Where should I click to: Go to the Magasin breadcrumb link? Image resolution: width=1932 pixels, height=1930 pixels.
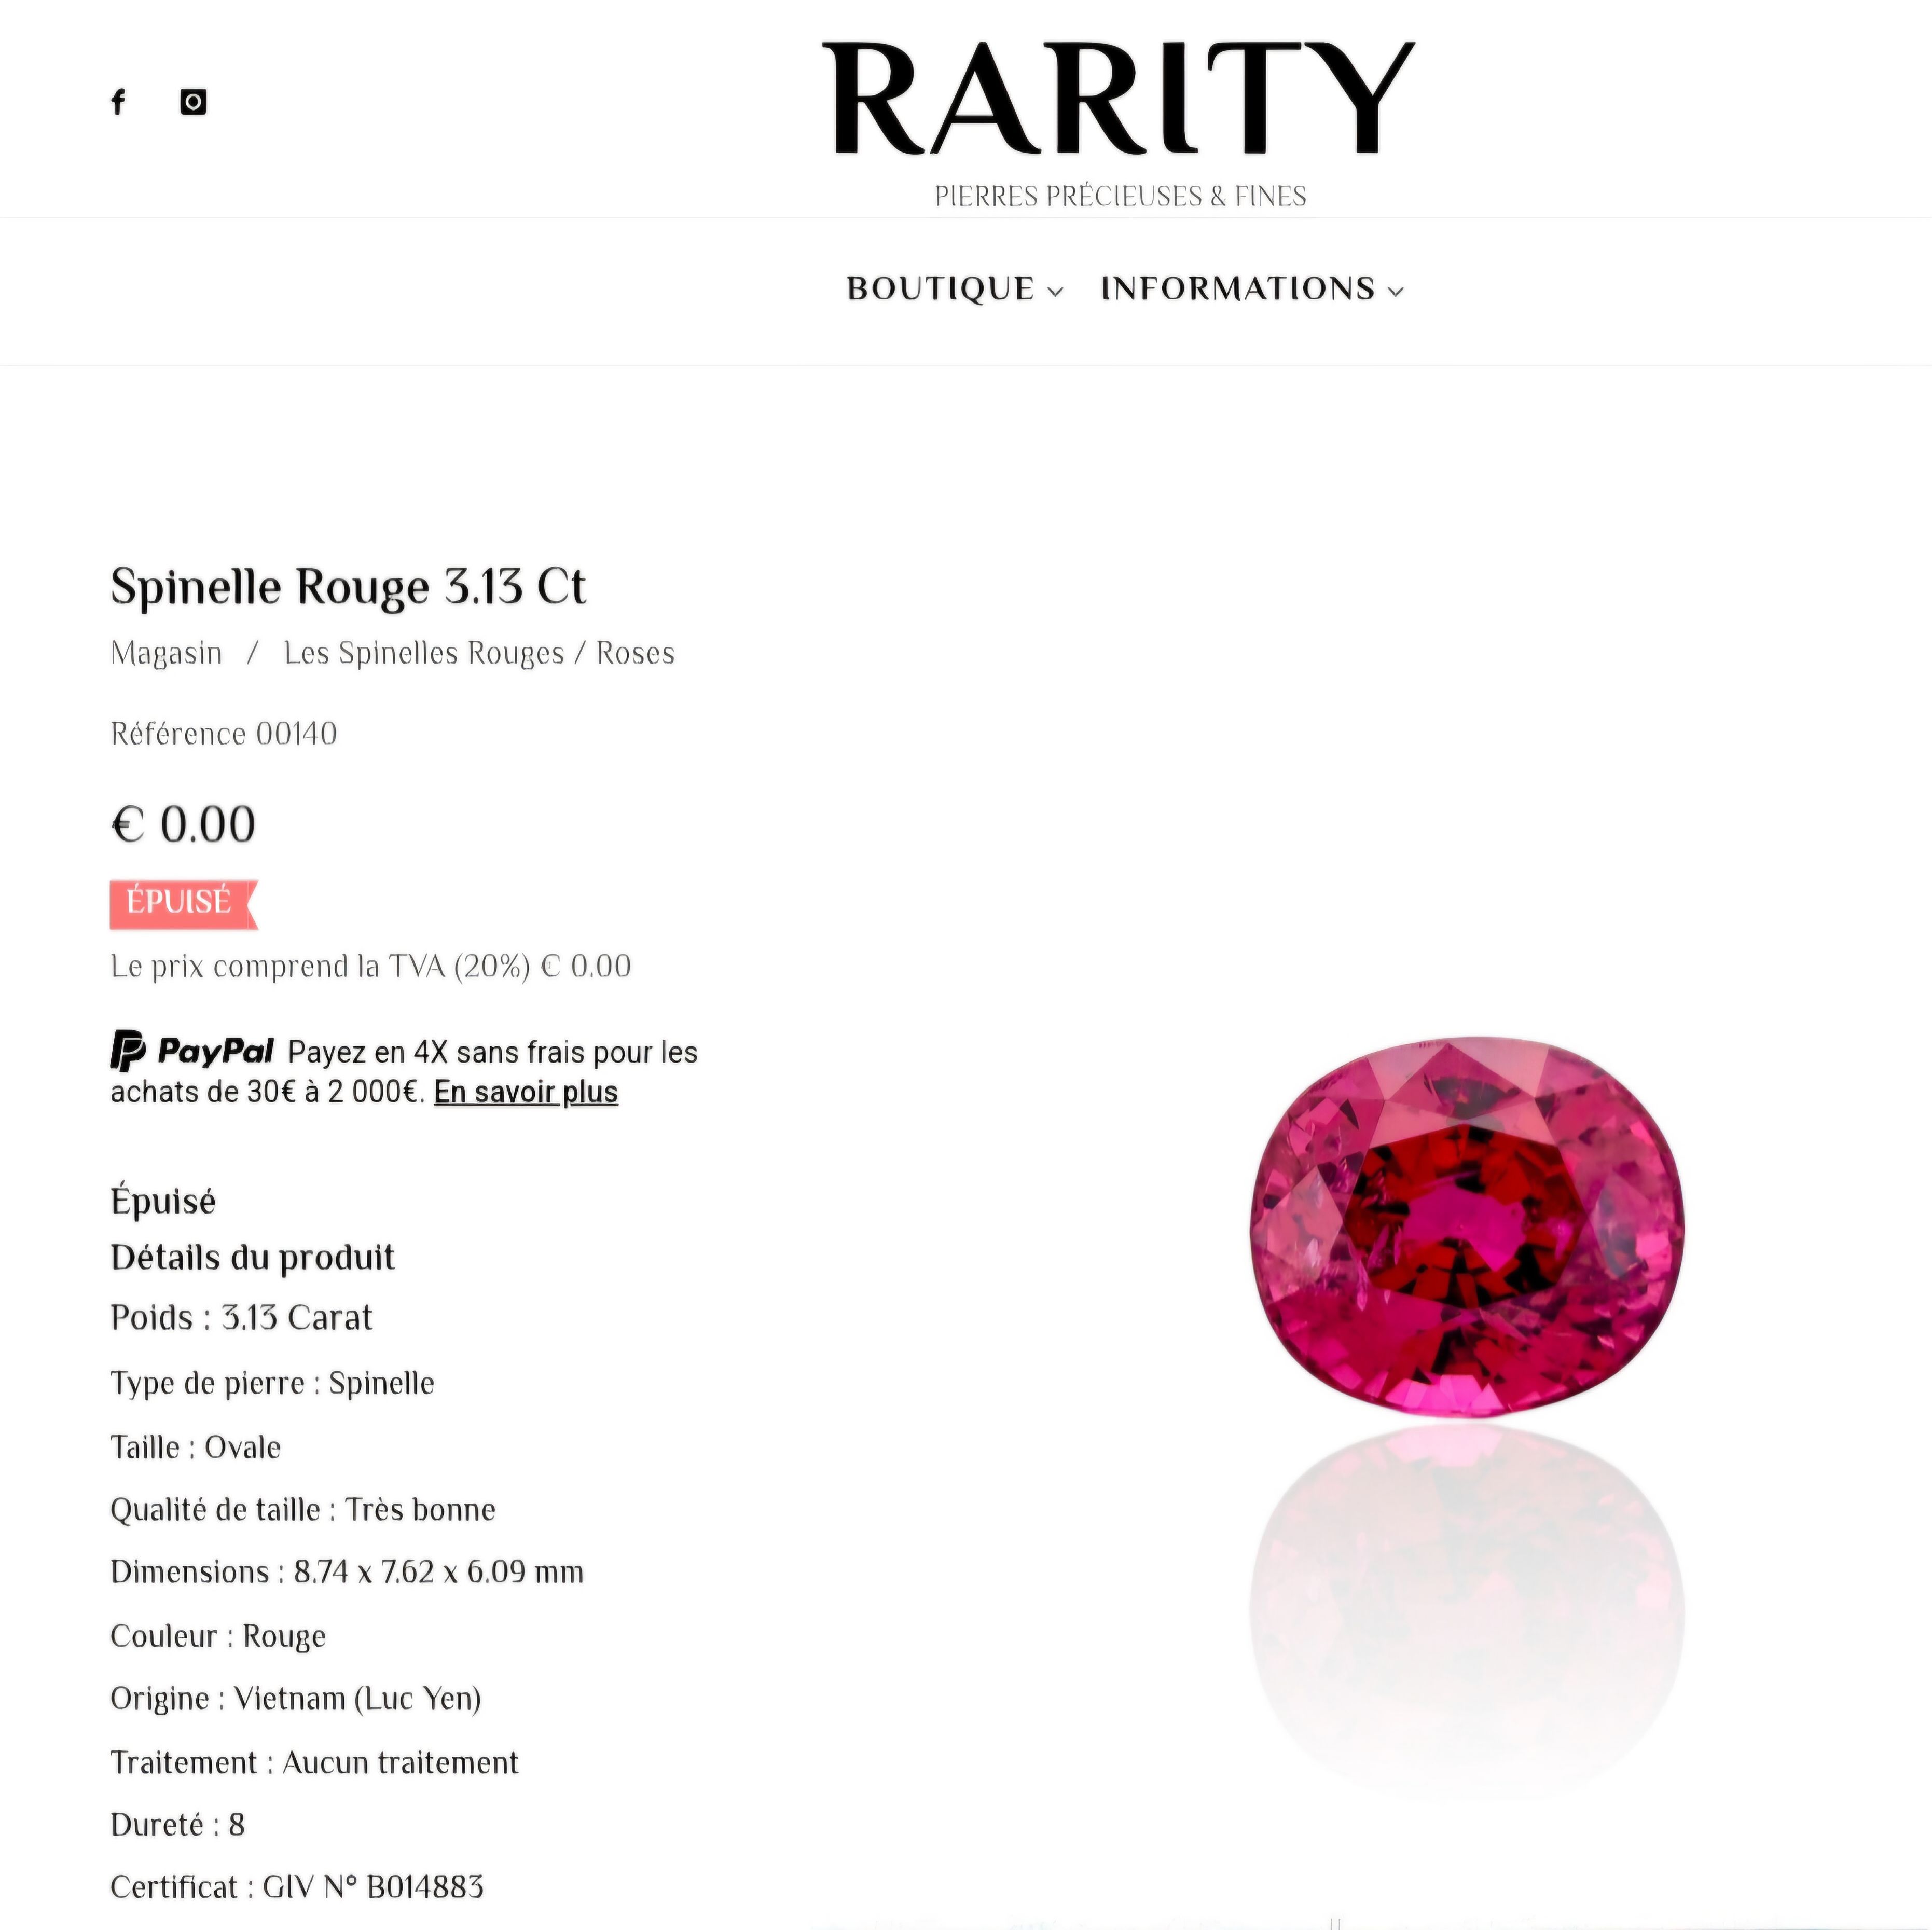pyautogui.click(x=166, y=653)
